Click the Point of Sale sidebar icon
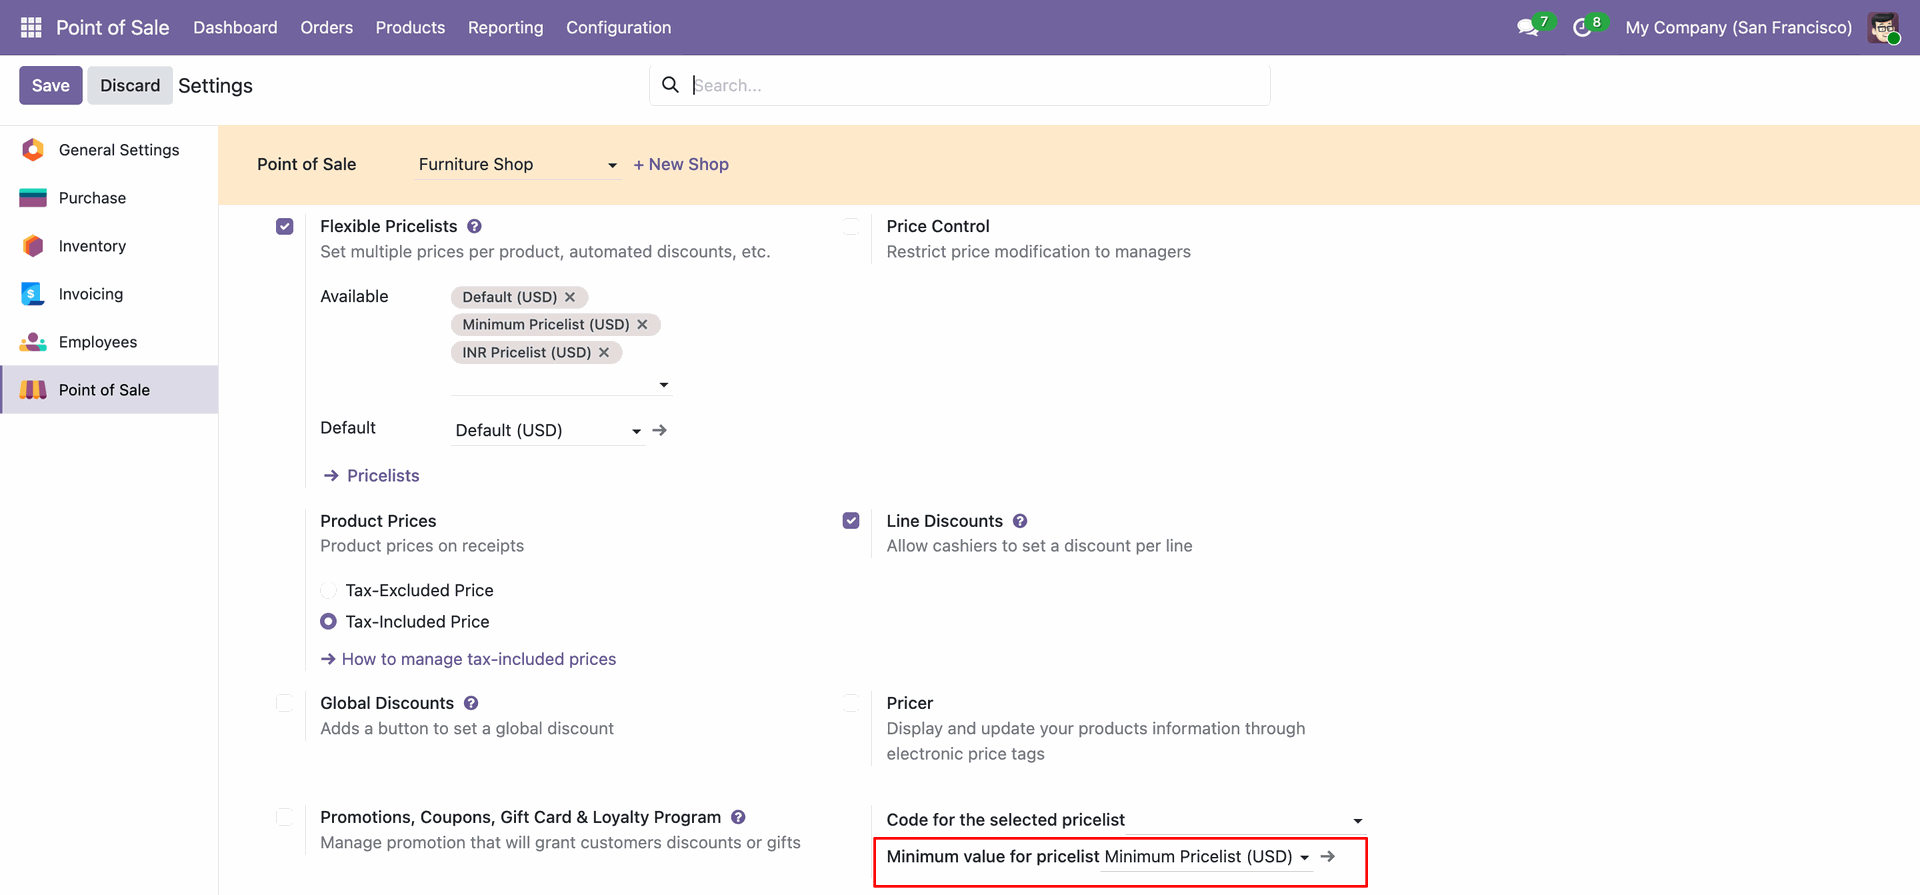The width and height of the screenshot is (1920, 895). click(33, 390)
